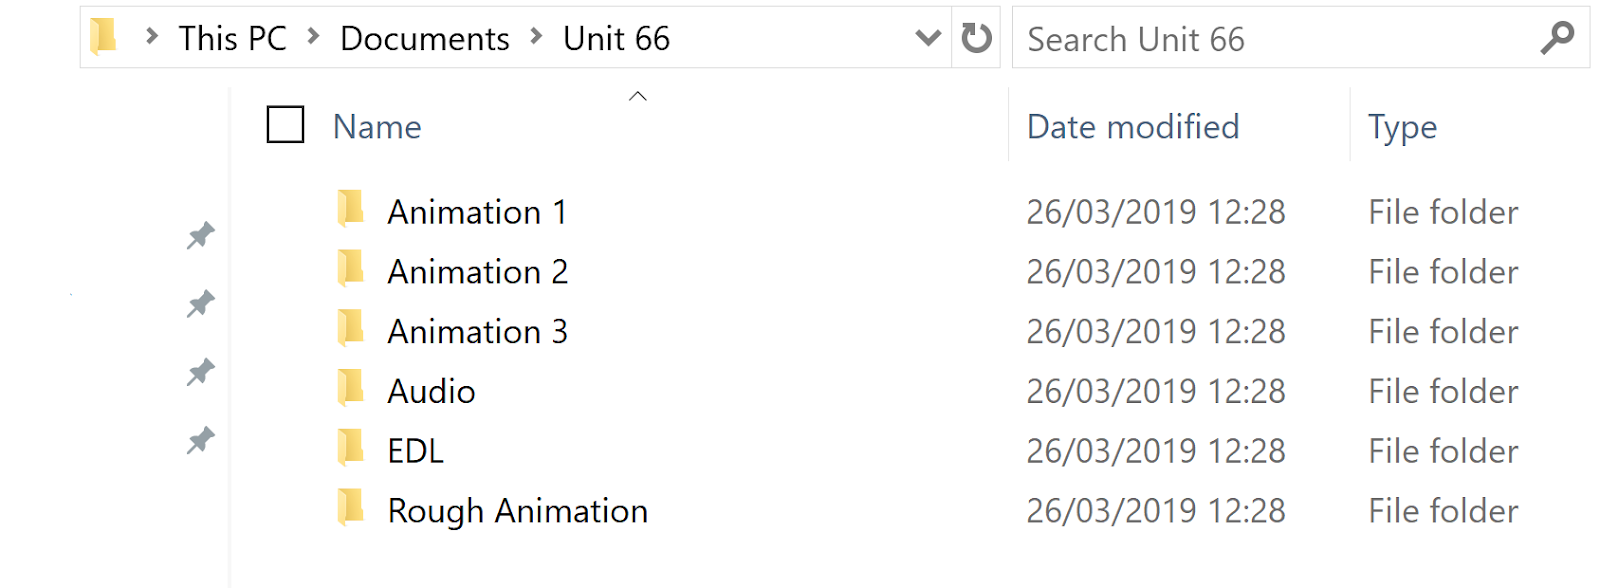This screenshot has width=1600, height=588.
Task: Click the Audio folder icon
Action: [x=350, y=388]
